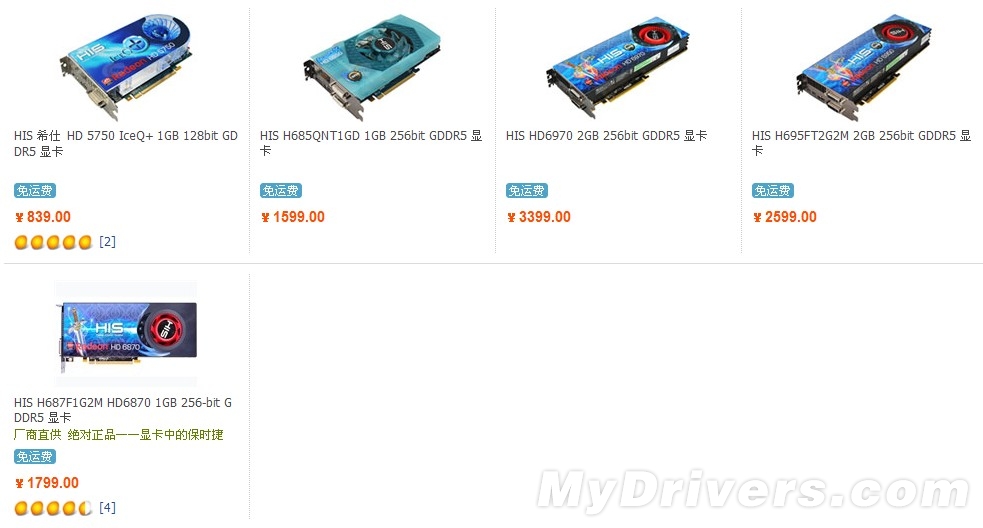Open the HIS H687F1G2M HD6870 title link
The image size is (983, 528).
pos(123,409)
